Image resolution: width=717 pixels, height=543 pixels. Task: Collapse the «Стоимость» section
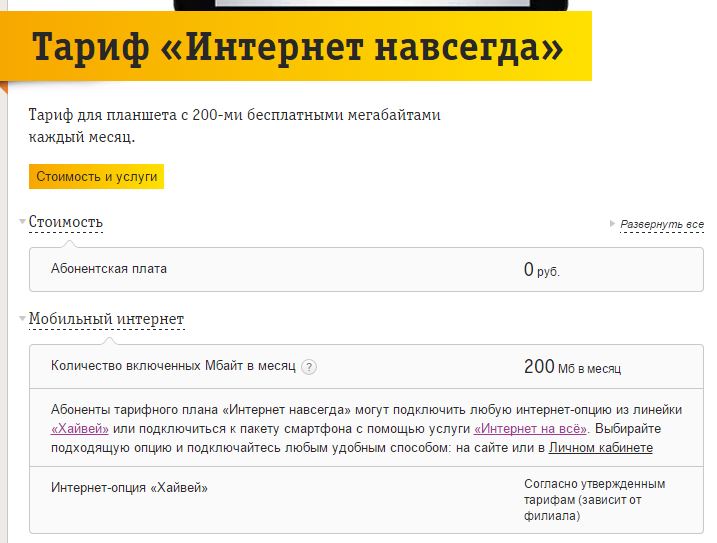[65, 222]
